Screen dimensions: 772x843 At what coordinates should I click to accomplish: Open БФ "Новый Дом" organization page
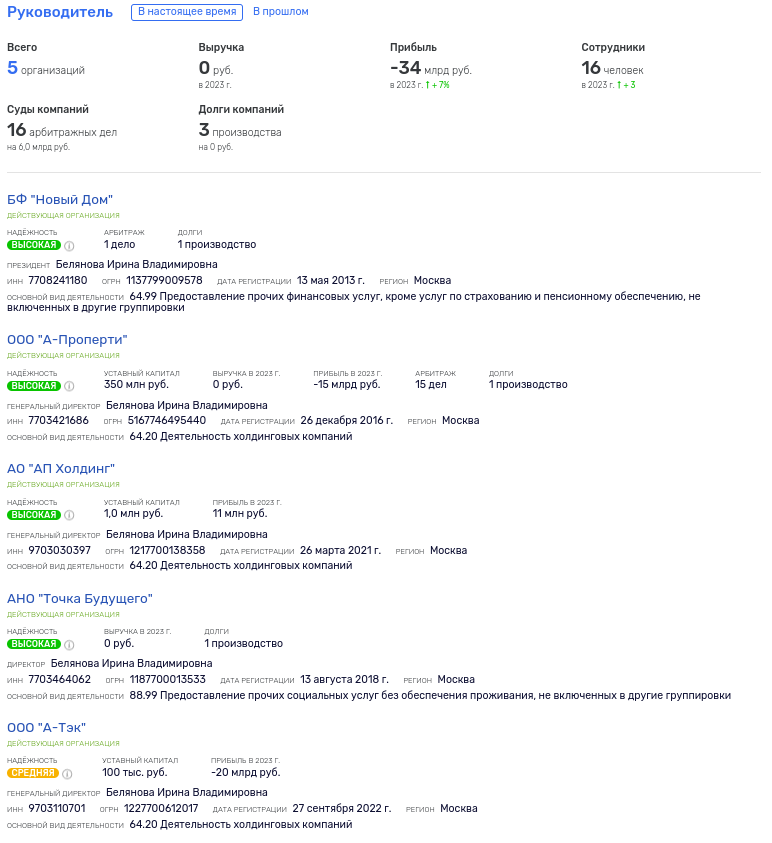60,199
